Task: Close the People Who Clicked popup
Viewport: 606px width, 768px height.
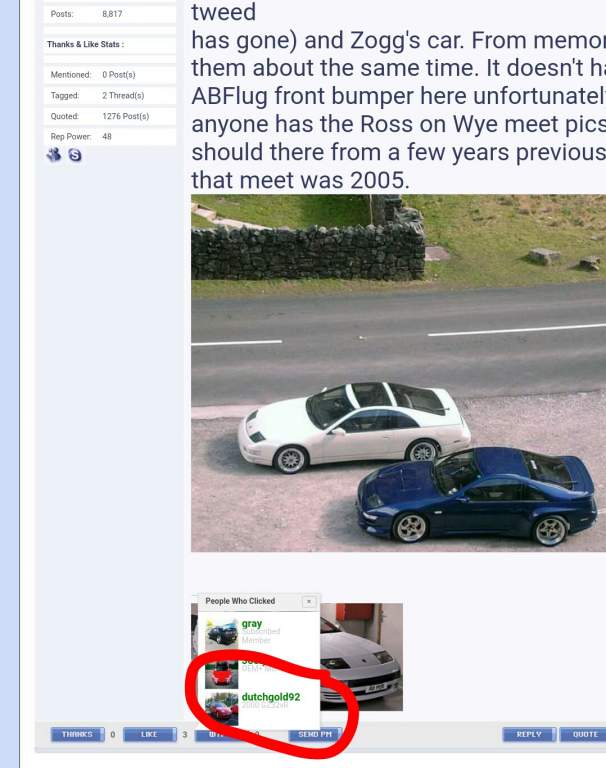Action: (x=309, y=601)
